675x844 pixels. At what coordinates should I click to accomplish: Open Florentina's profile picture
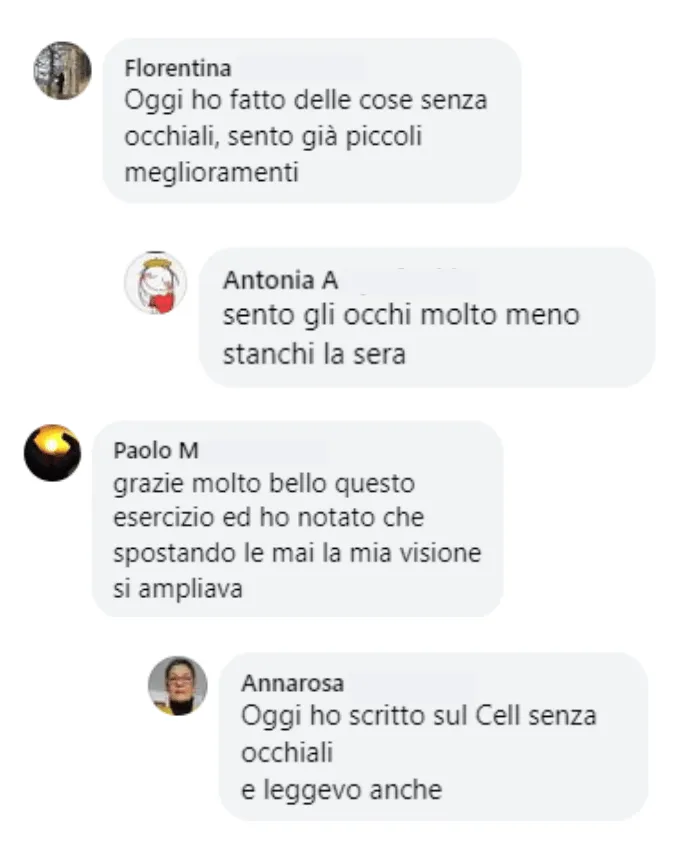(x=62, y=71)
